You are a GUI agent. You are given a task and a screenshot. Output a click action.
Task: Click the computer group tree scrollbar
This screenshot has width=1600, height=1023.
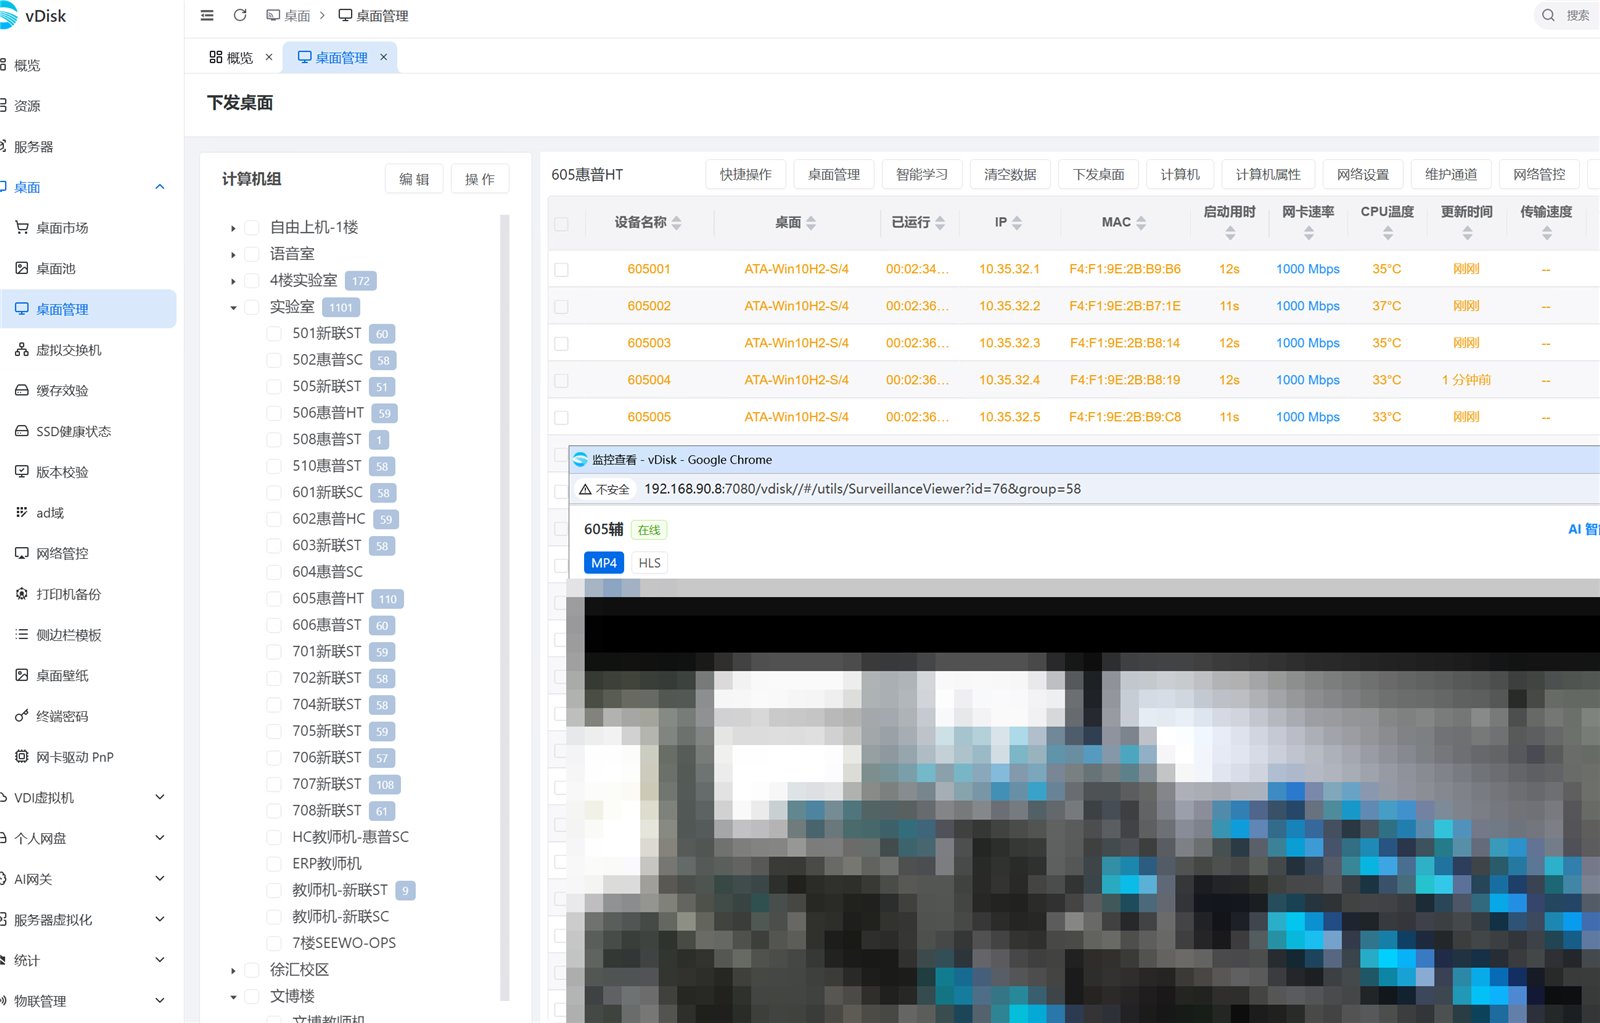point(505,607)
